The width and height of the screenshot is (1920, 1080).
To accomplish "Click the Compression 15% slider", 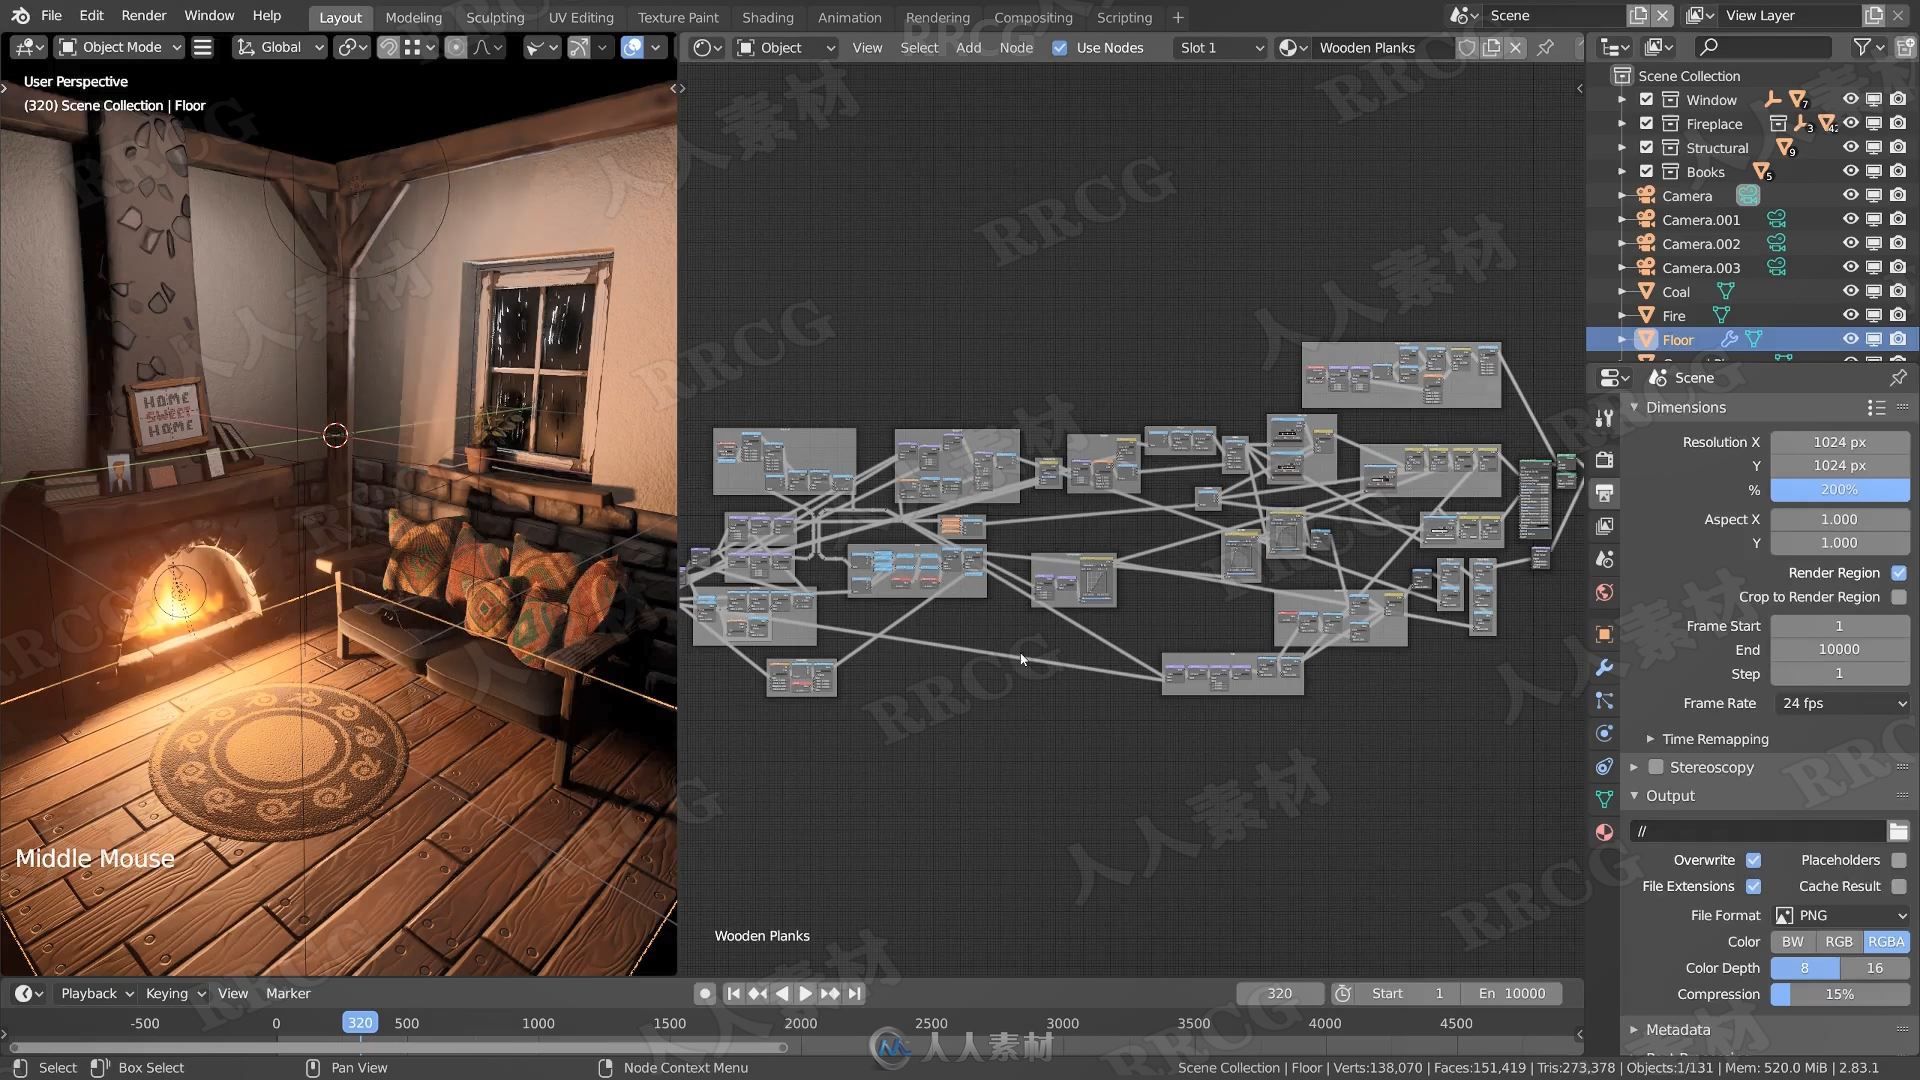I will click(x=1840, y=994).
